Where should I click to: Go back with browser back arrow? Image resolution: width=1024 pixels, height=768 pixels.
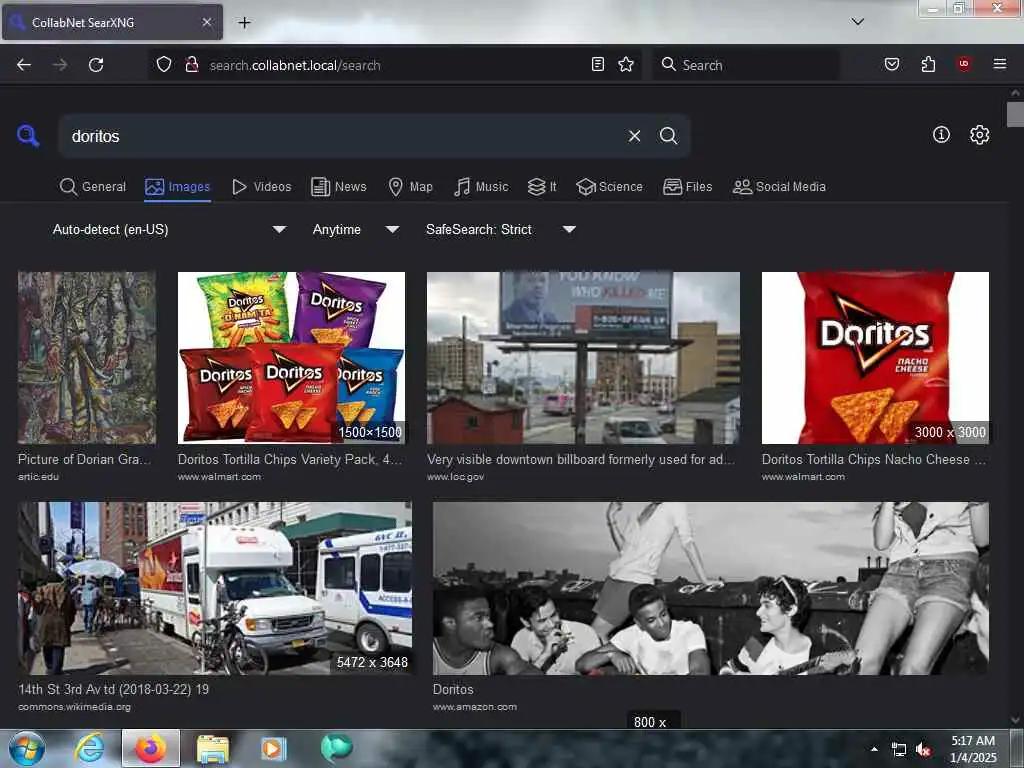[x=24, y=65]
